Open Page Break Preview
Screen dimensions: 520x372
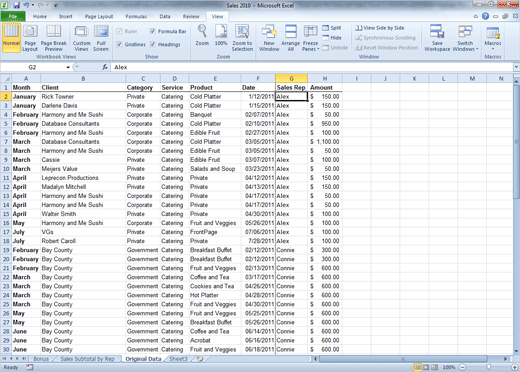54,37
